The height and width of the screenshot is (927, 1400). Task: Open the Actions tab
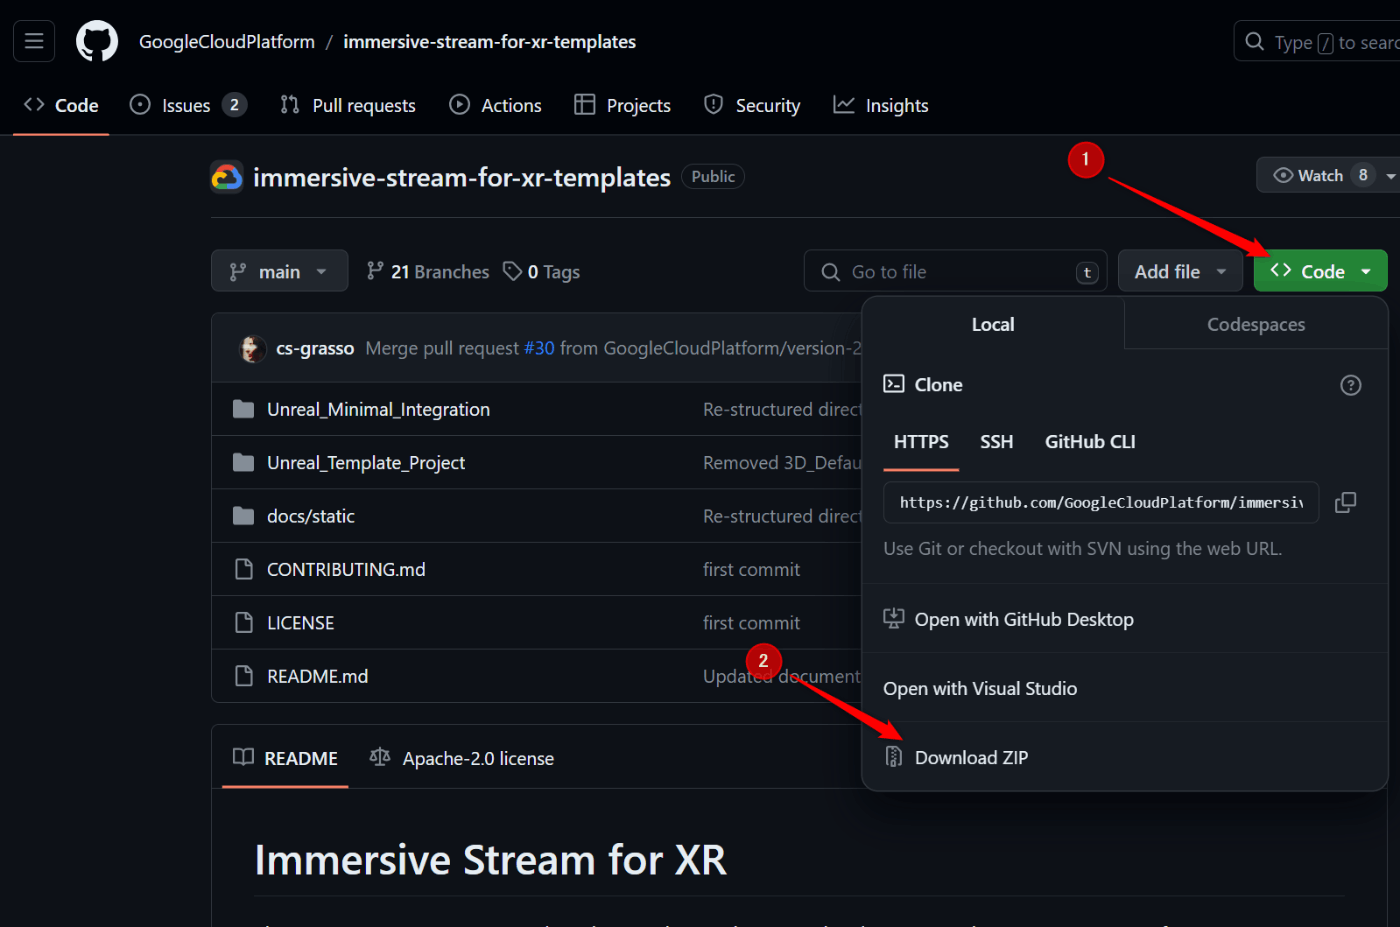(496, 105)
